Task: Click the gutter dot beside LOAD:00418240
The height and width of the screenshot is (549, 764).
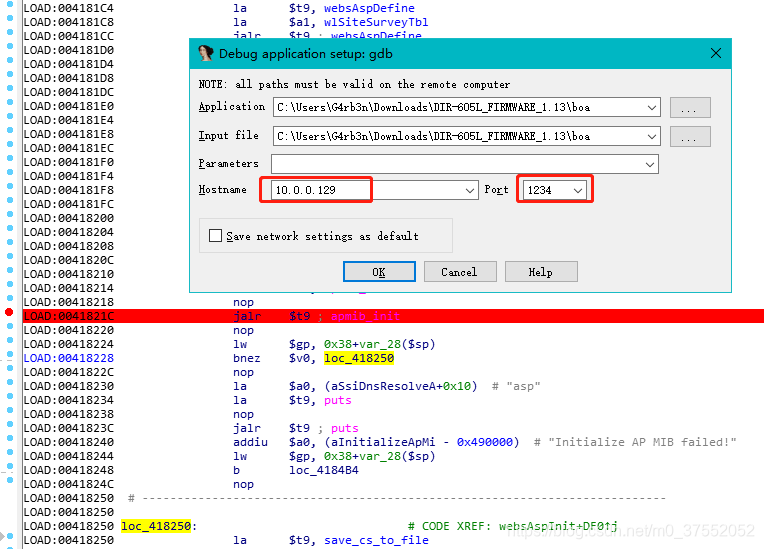Action: 10,438
